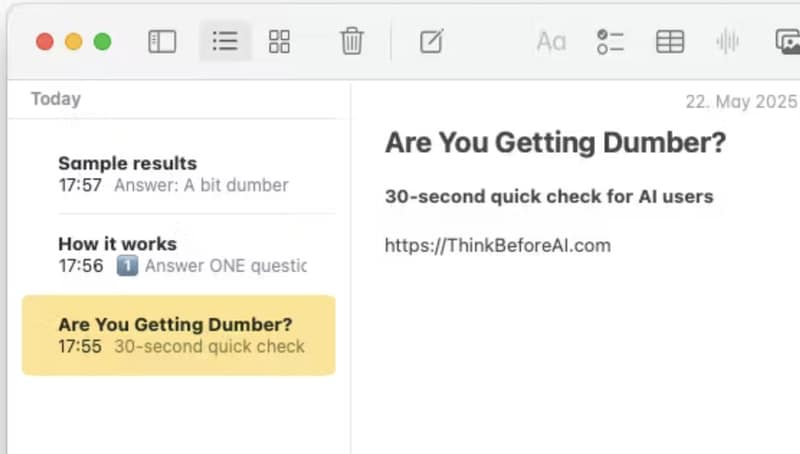Select the How it works note

[x=179, y=255]
